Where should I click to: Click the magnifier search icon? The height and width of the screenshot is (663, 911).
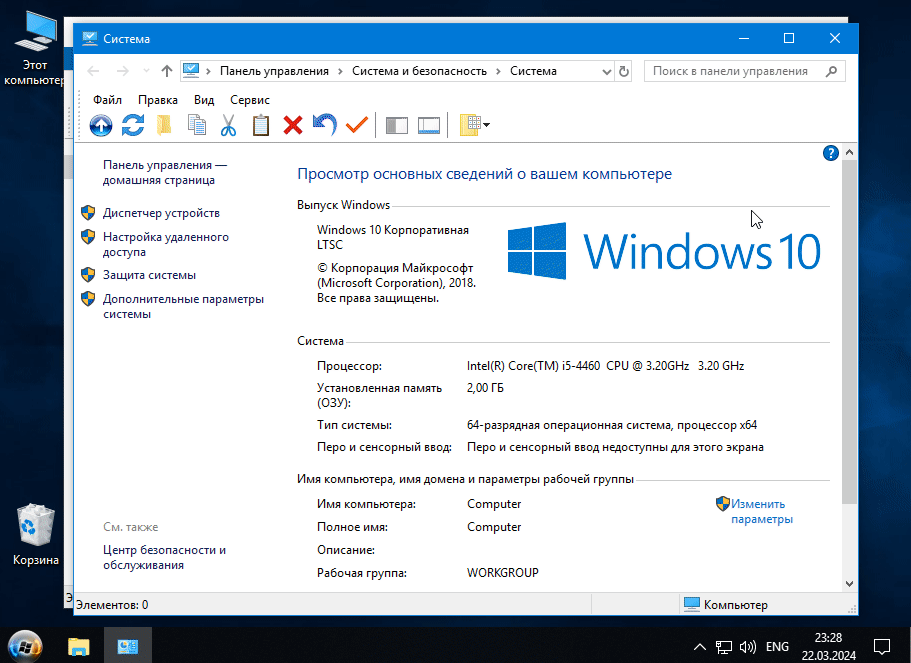tap(831, 71)
